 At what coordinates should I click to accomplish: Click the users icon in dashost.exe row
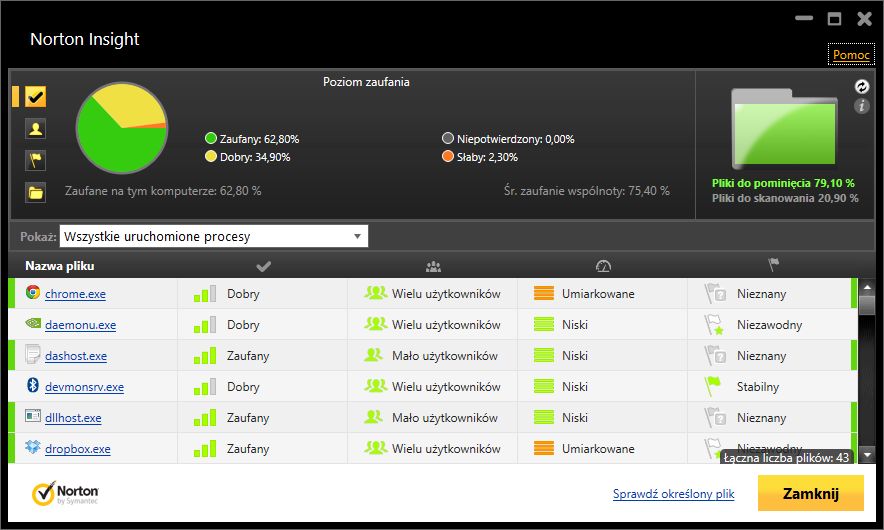pyautogui.click(x=373, y=355)
